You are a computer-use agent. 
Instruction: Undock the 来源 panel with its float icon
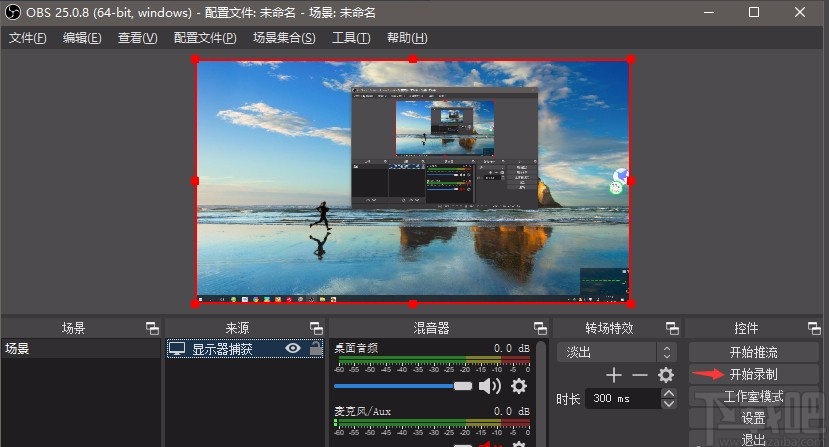coord(316,329)
